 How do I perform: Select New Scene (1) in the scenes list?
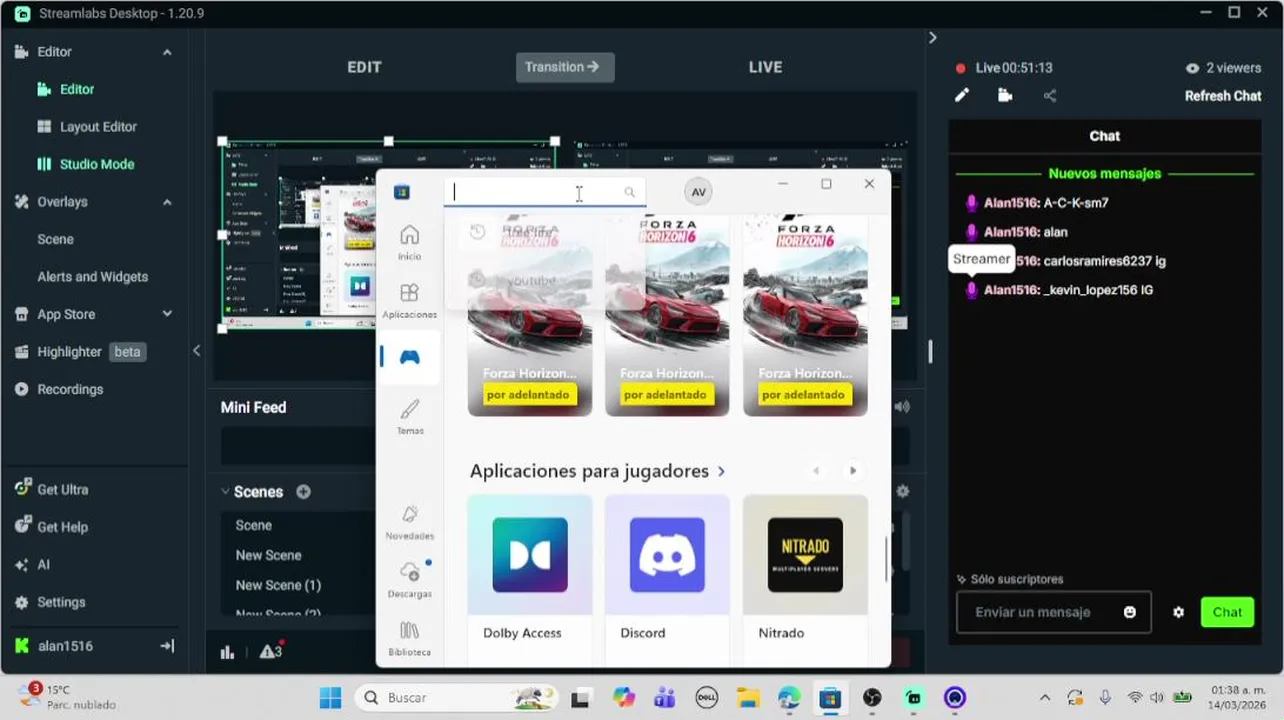coord(278,585)
